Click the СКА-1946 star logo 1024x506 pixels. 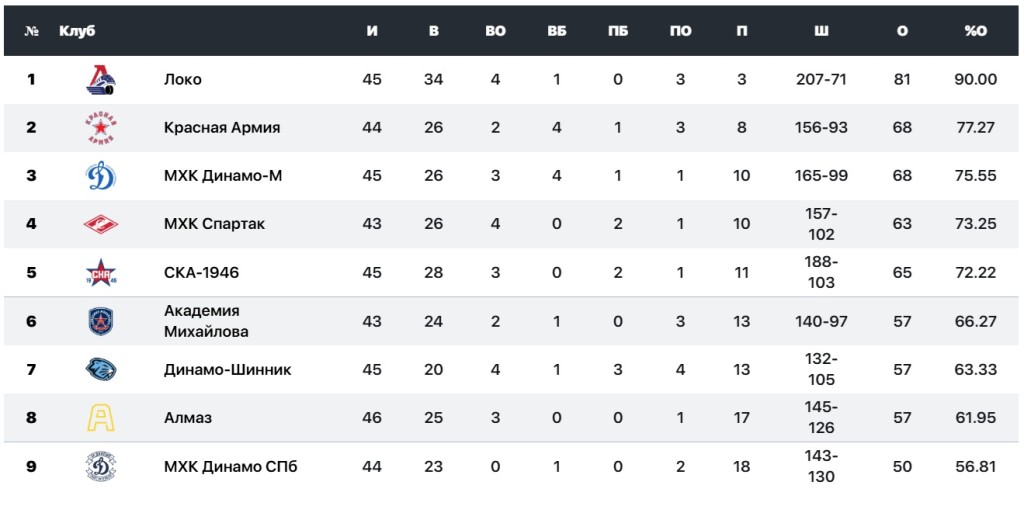pos(102,272)
